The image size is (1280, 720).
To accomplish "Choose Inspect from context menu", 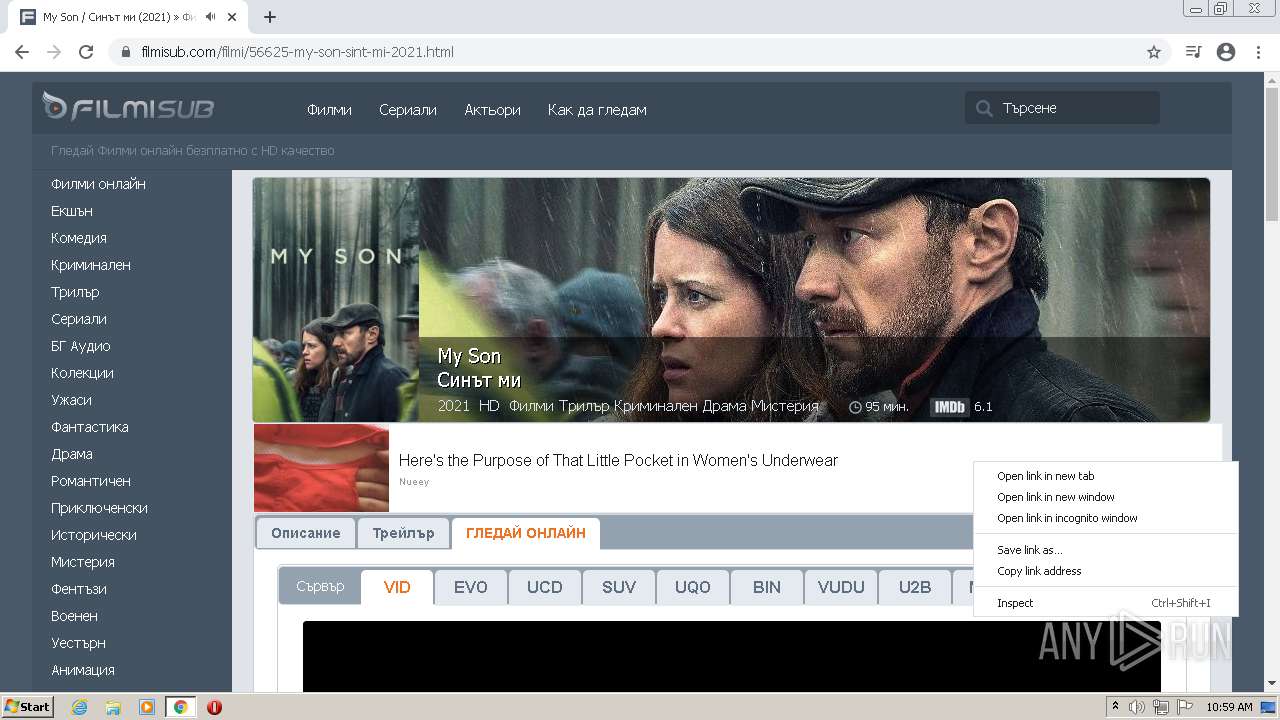I will click(x=1106, y=603).
